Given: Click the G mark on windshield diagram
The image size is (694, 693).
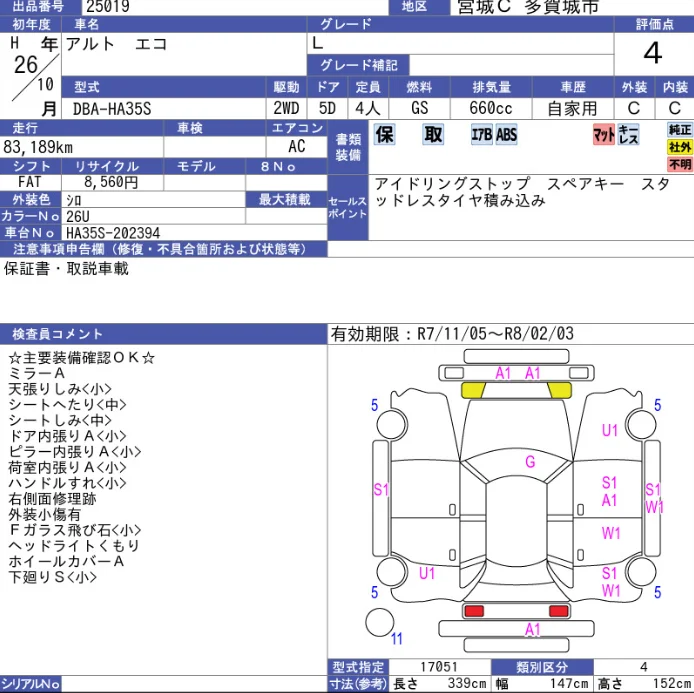Looking at the screenshot, I should pyautogui.click(x=530, y=462).
